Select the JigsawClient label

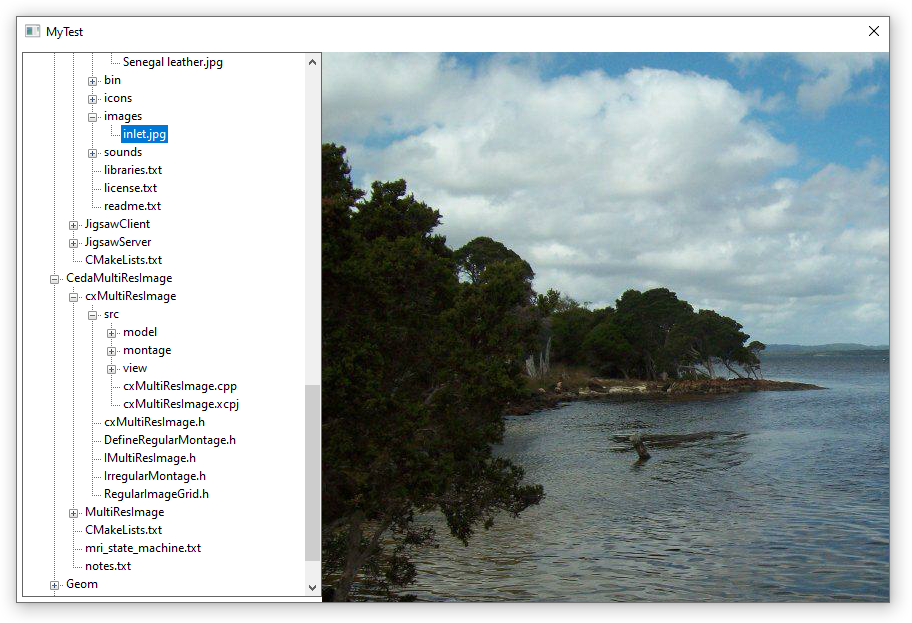point(117,224)
